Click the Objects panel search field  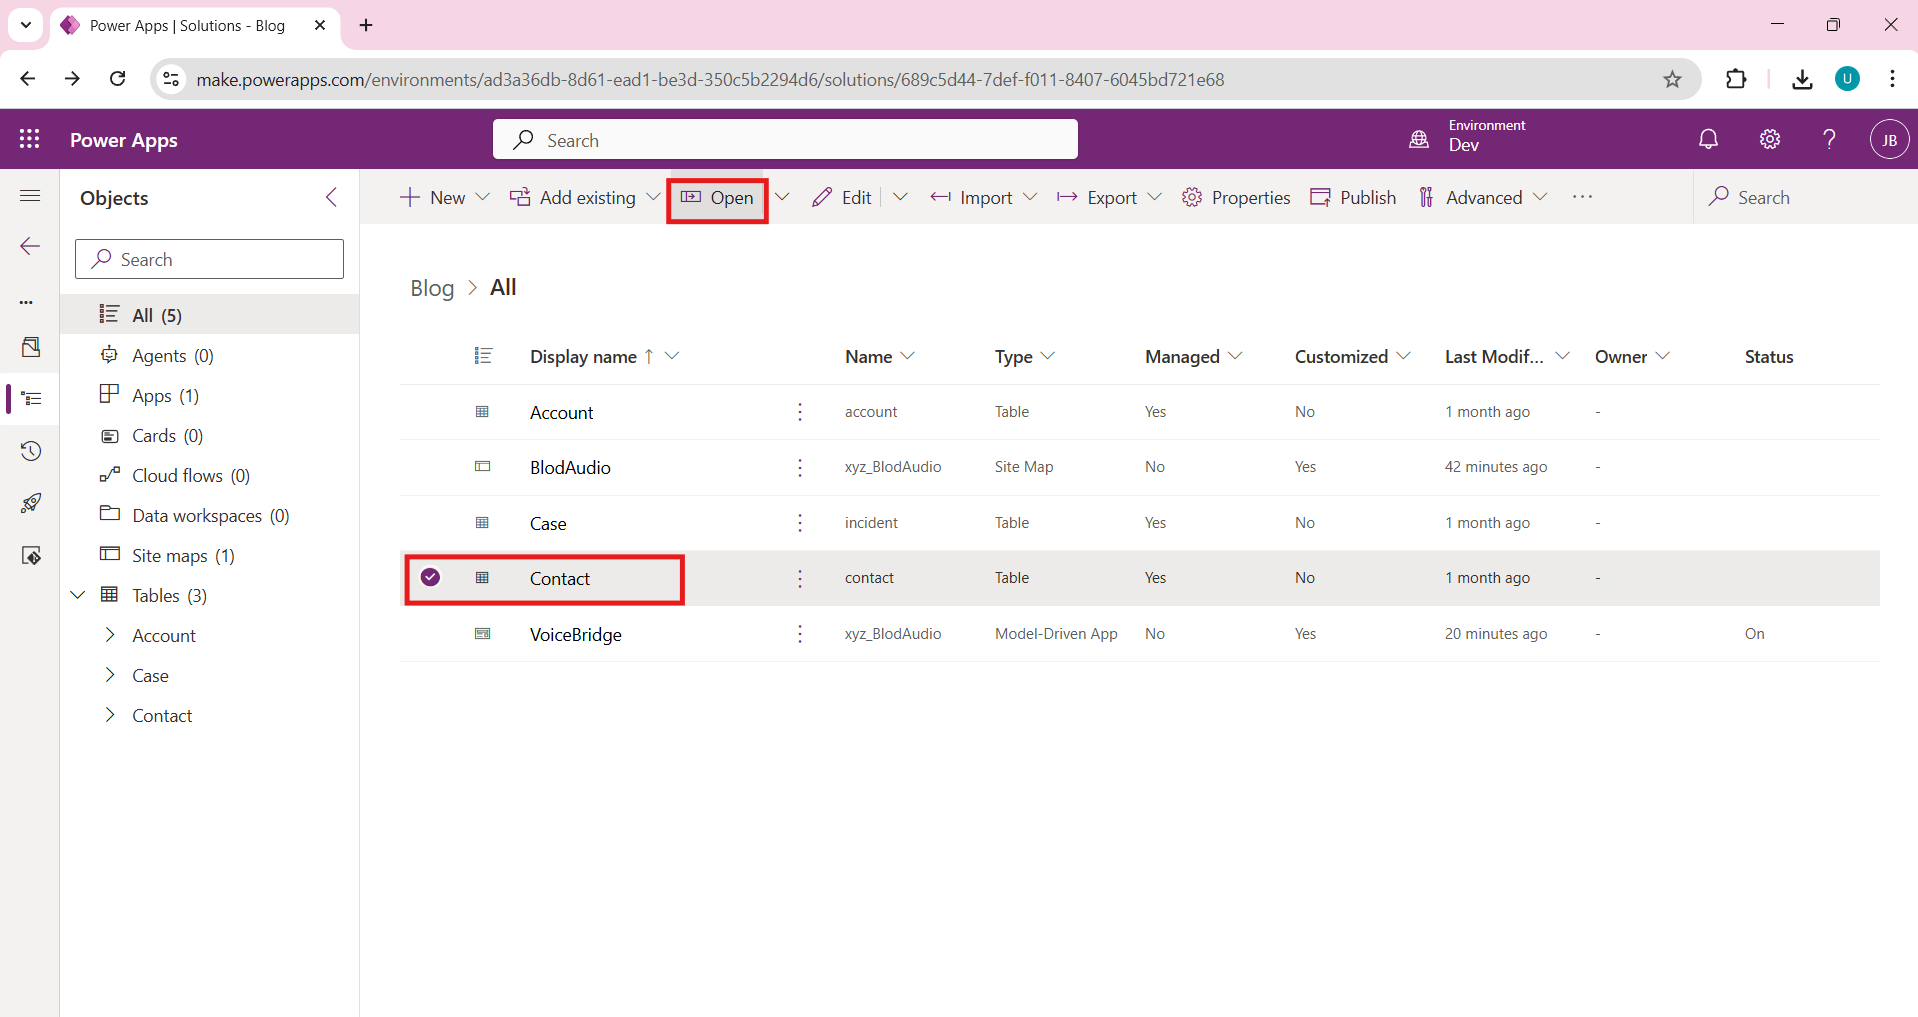210,260
